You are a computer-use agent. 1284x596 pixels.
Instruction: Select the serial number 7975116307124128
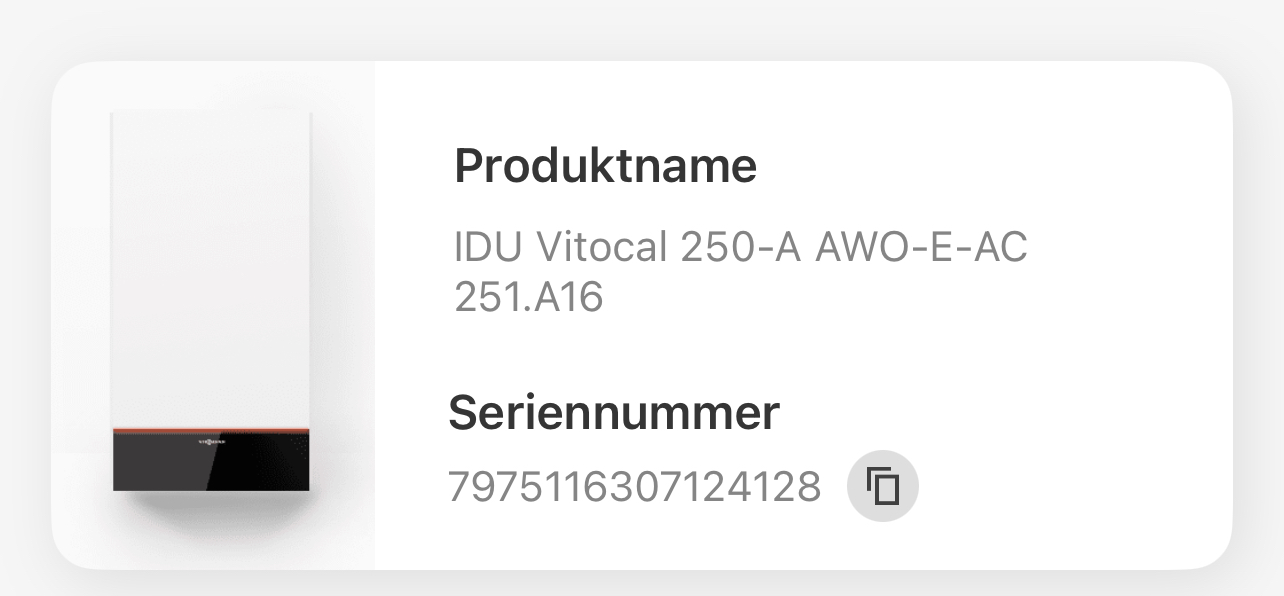634,487
